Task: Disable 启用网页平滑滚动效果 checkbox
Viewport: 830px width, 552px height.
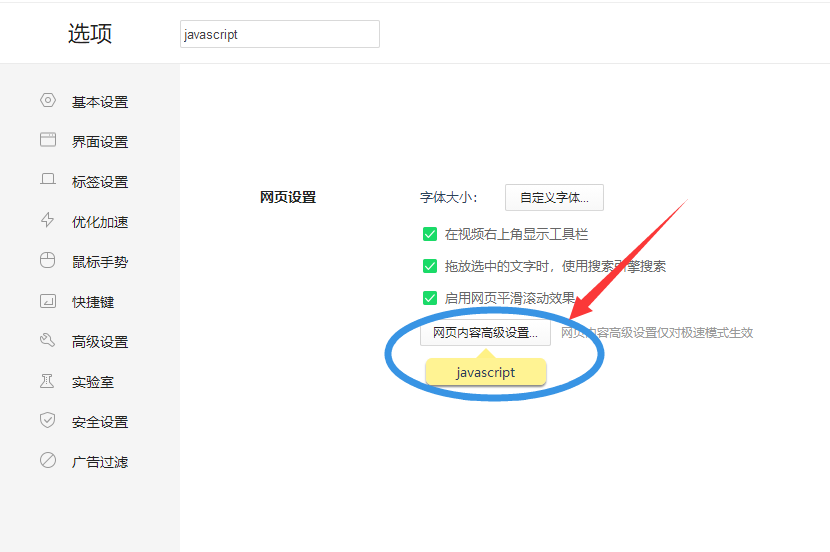Action: coord(430,298)
